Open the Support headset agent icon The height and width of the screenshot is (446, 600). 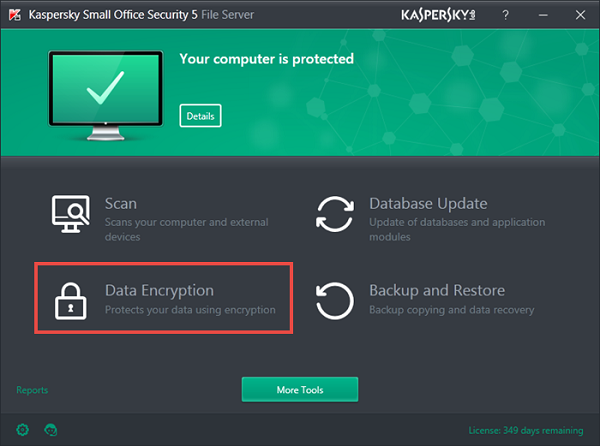click(x=51, y=429)
